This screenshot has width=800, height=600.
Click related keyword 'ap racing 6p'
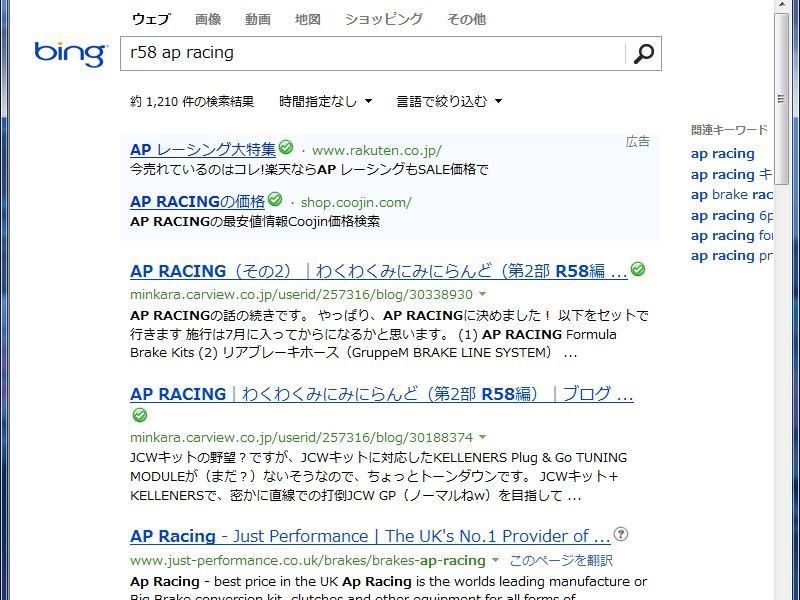click(732, 216)
